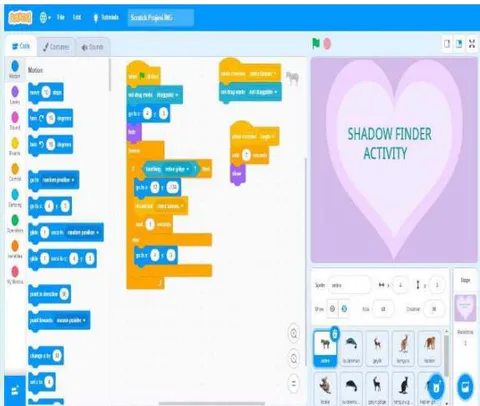Viewport: 480px width, 406px height.
Task: Click the sprite Direction field
Action: click(x=434, y=309)
